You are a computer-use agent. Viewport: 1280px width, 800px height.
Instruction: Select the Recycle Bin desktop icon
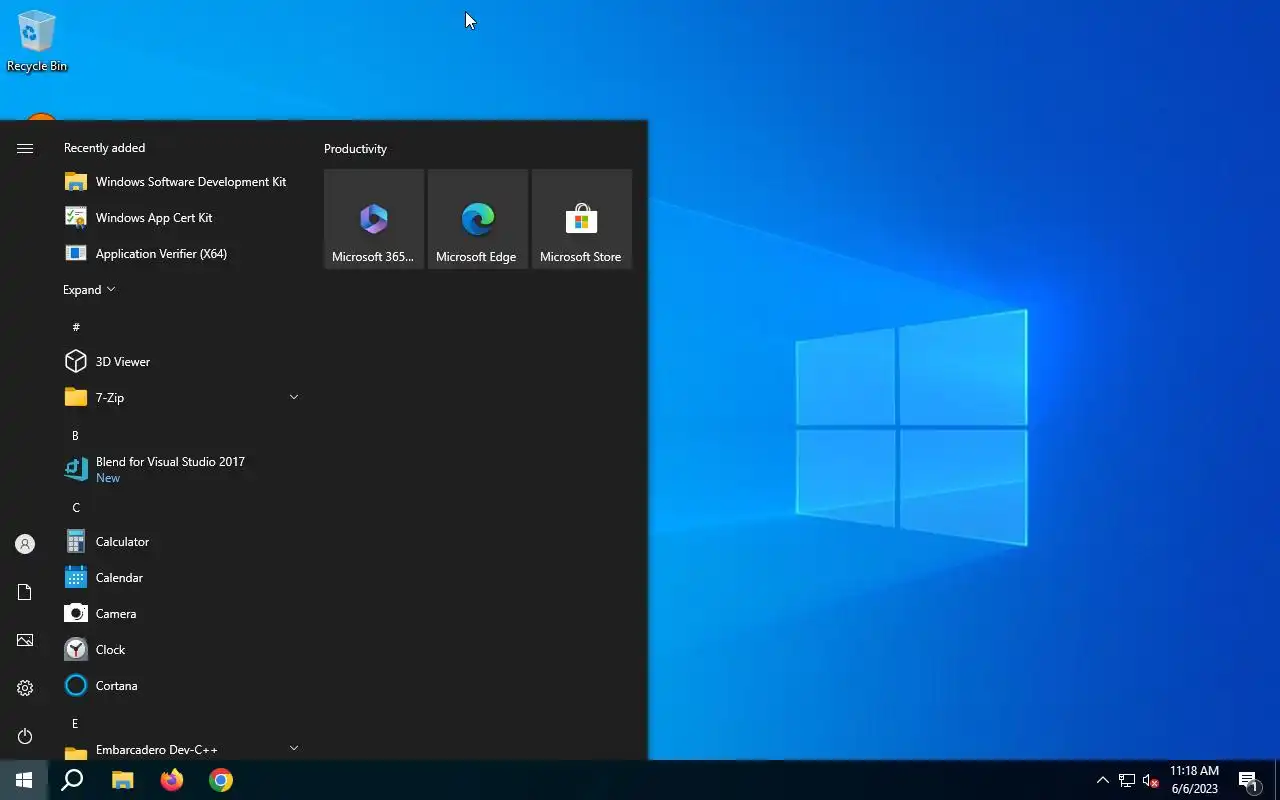(x=37, y=41)
